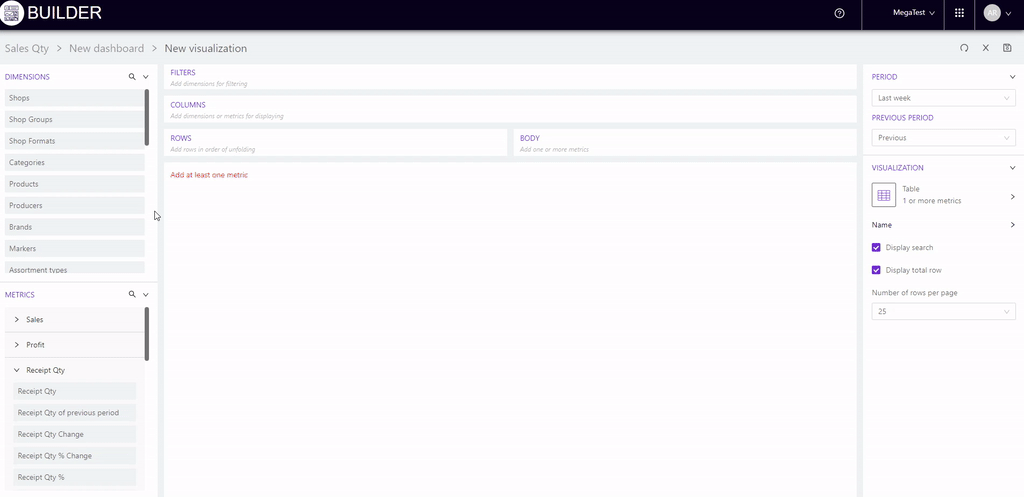Open the apps grid menu
The height and width of the screenshot is (499, 1024).
(x=959, y=13)
